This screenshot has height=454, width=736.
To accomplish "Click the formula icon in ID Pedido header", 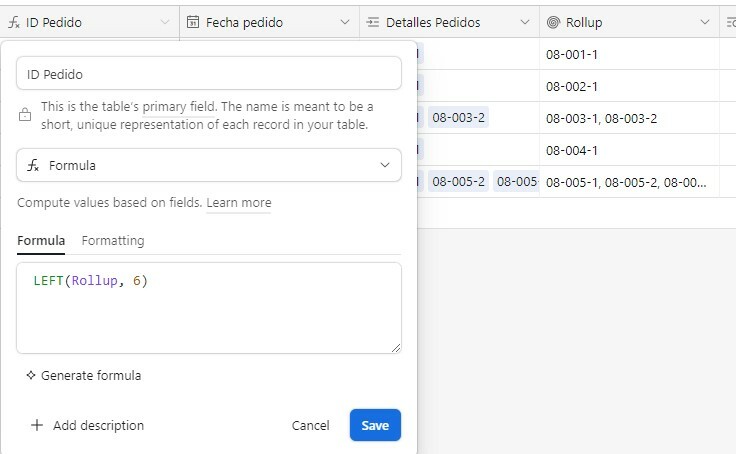I will tap(14, 22).
